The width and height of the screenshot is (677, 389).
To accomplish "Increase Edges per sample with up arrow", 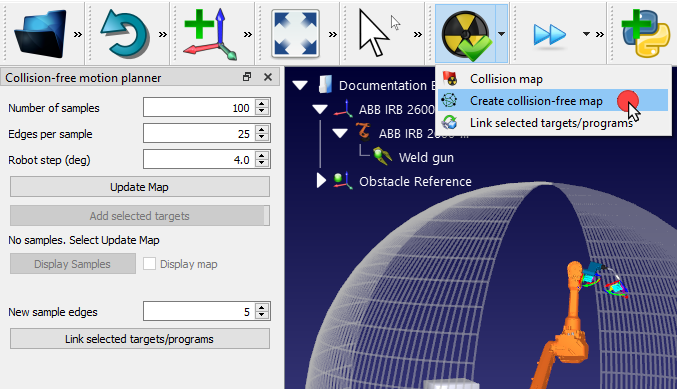I will pos(262,129).
